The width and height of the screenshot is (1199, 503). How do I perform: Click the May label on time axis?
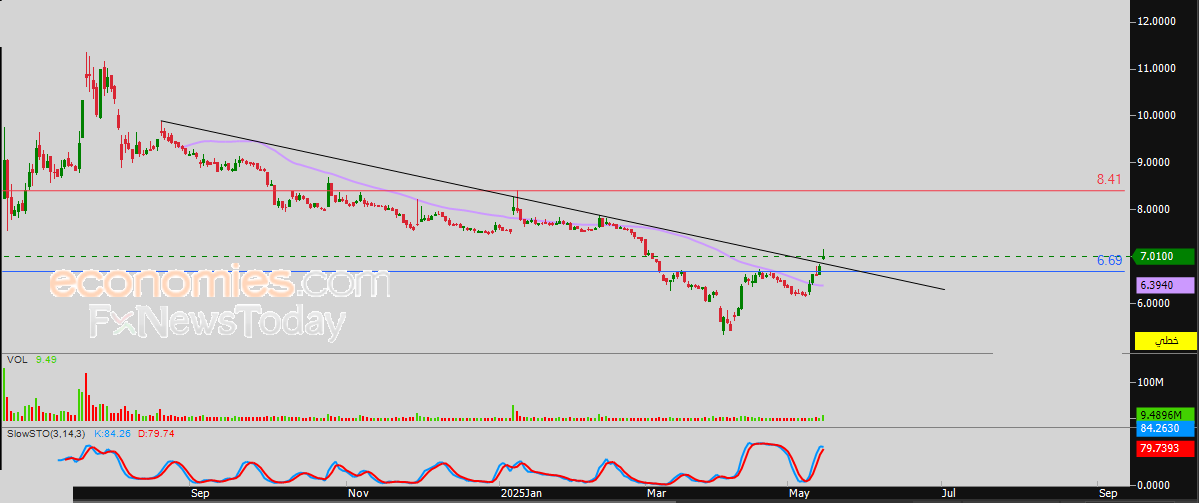[798, 495]
